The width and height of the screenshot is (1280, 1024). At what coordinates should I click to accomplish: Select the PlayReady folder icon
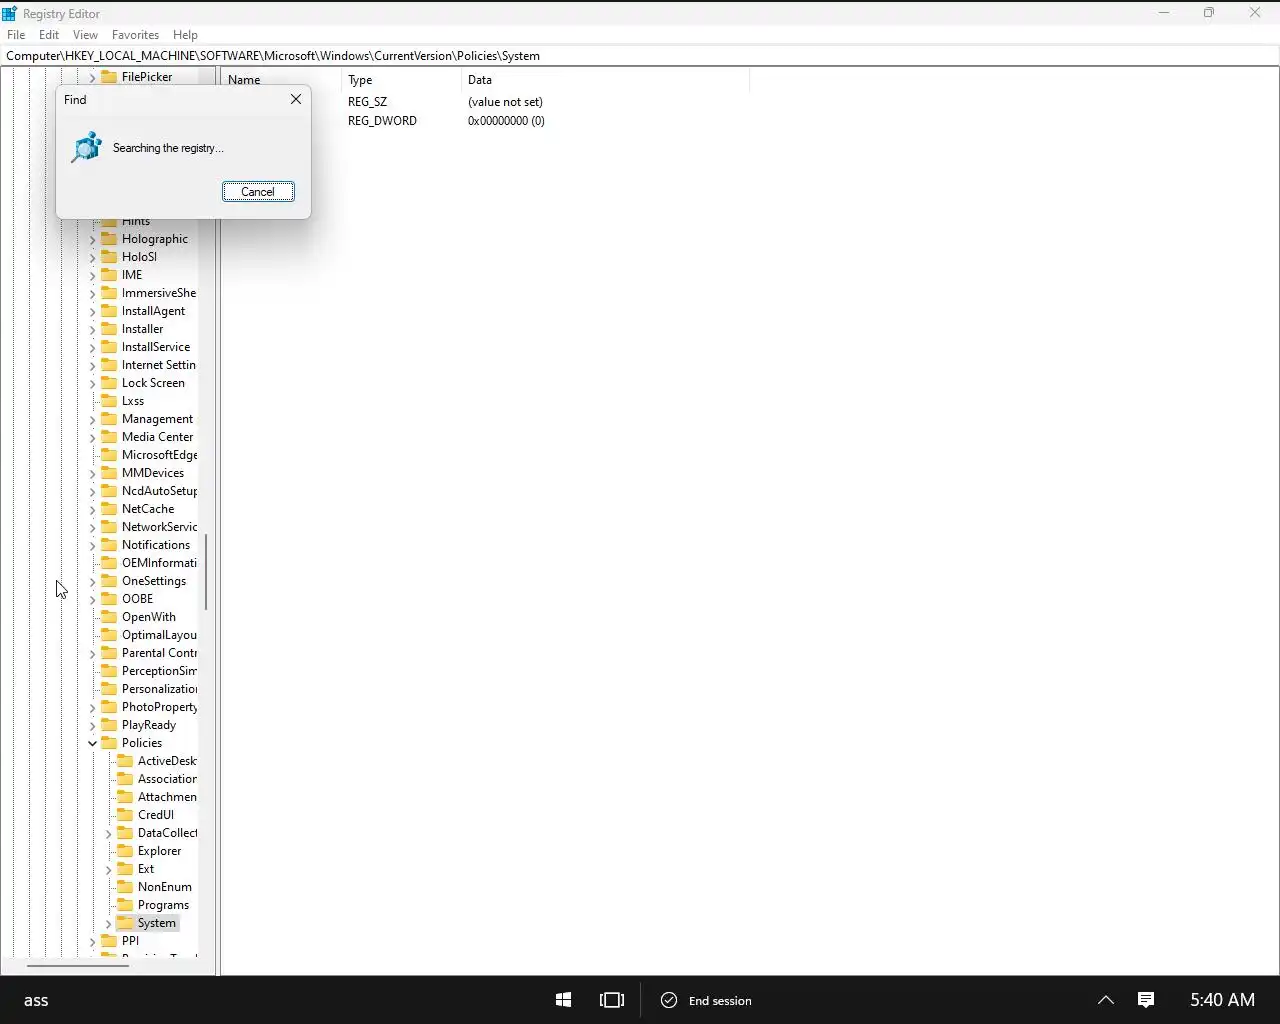[109, 725]
